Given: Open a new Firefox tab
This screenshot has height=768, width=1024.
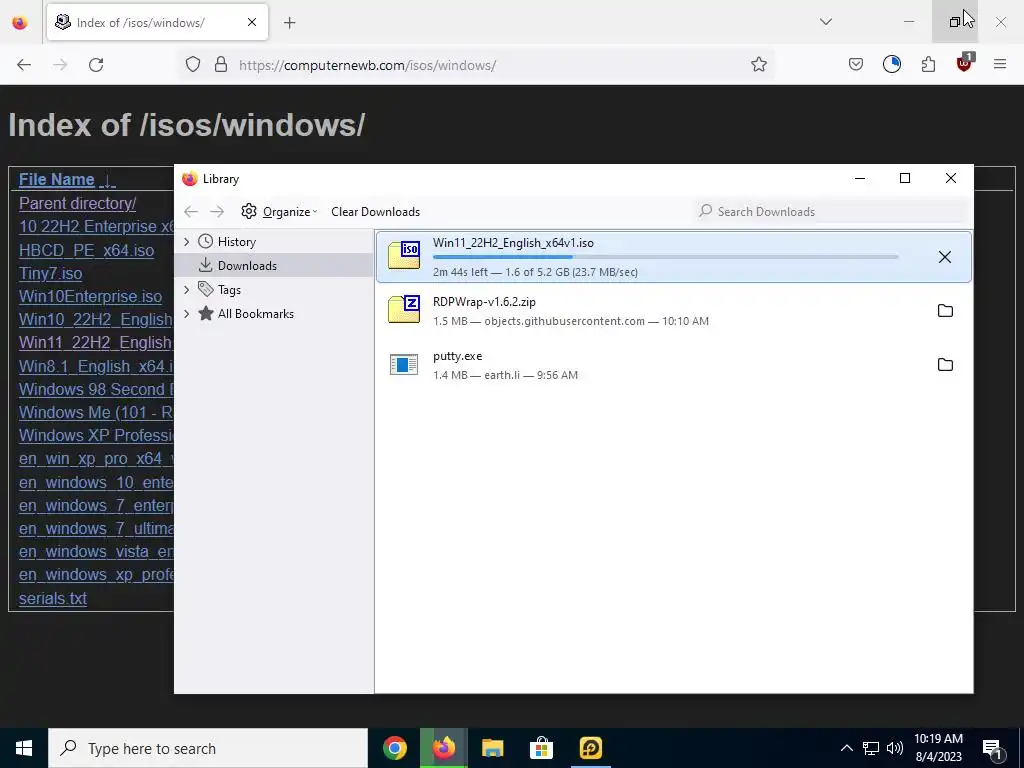Looking at the screenshot, I should [x=290, y=23].
